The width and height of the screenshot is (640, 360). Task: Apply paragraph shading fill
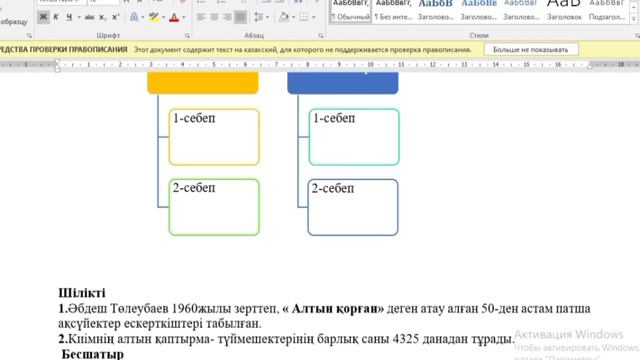[x=284, y=17]
